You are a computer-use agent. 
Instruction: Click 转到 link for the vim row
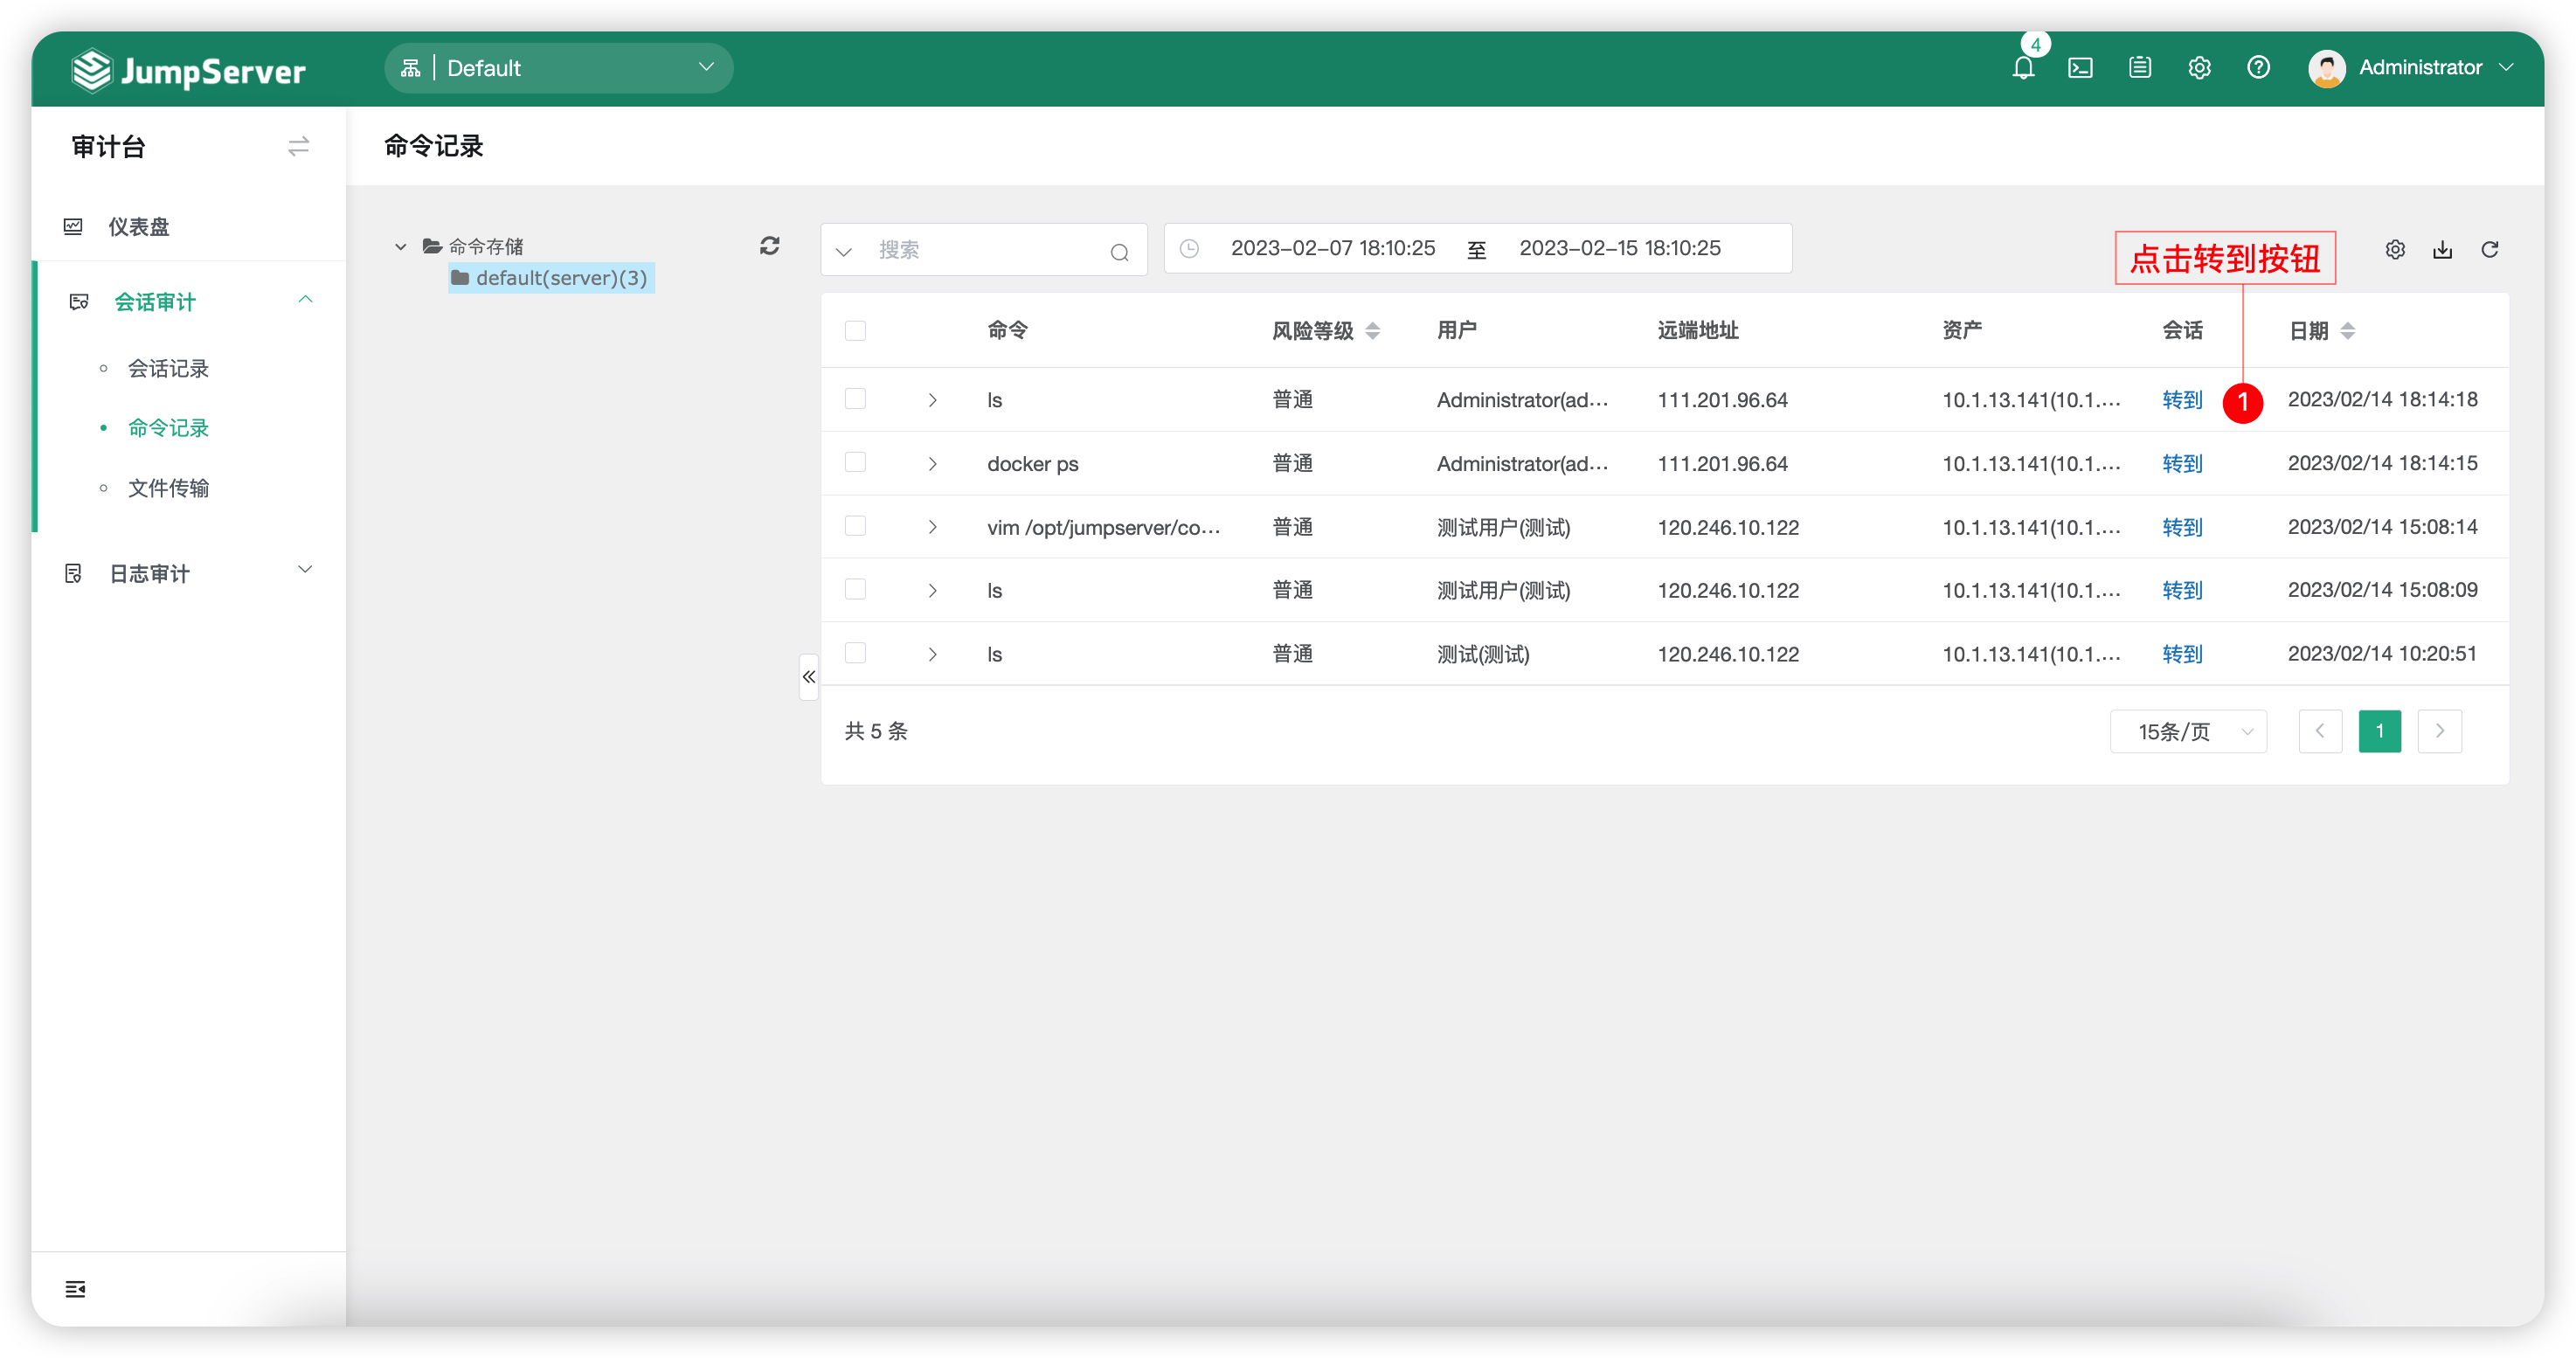[x=2182, y=527]
